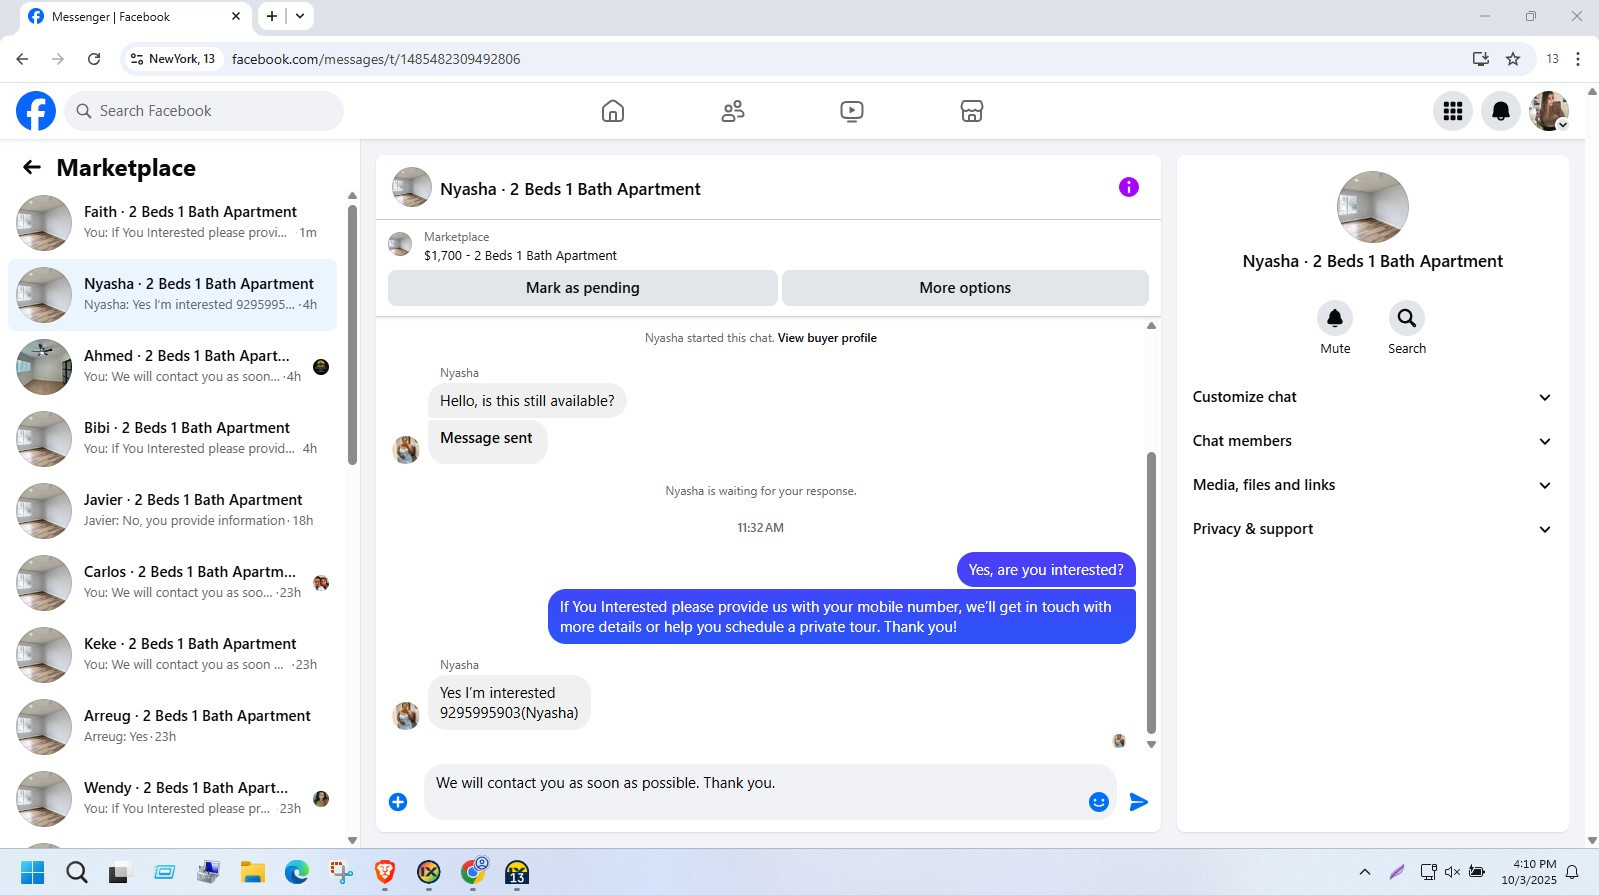The height and width of the screenshot is (895, 1599).
Task: Click the browser address bar URL
Action: pyautogui.click(x=376, y=59)
